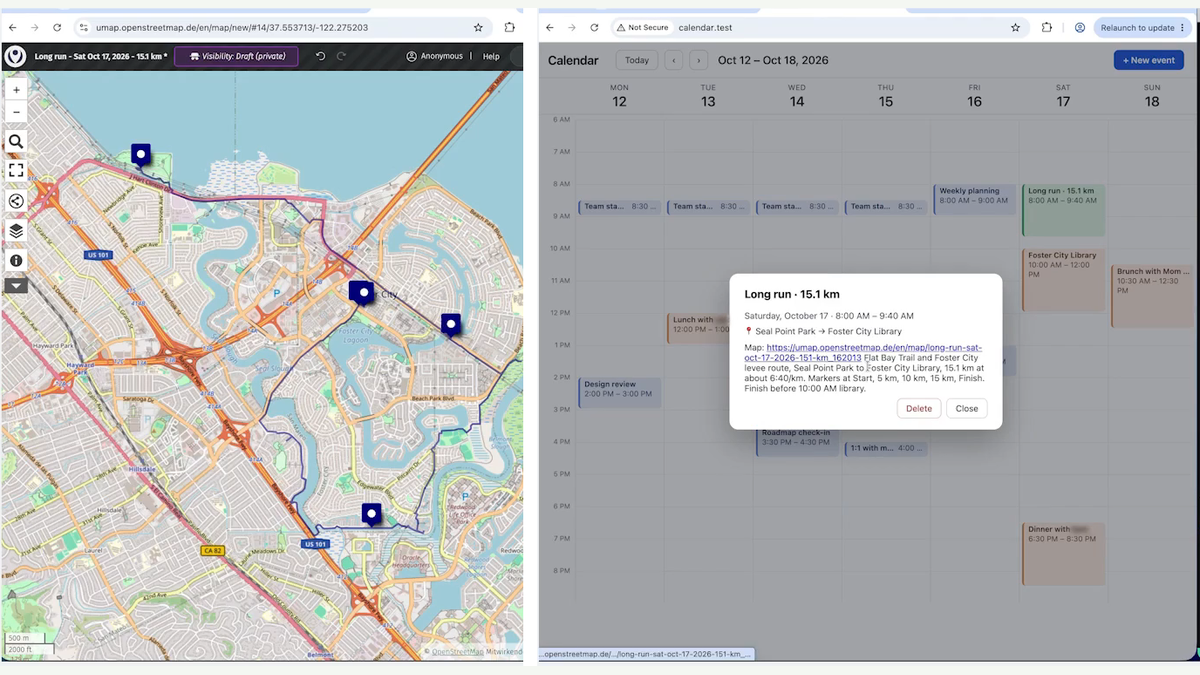Open Tuesday Lunch event
Image resolution: width=1200 pixels, height=675 pixels.
coord(698,327)
